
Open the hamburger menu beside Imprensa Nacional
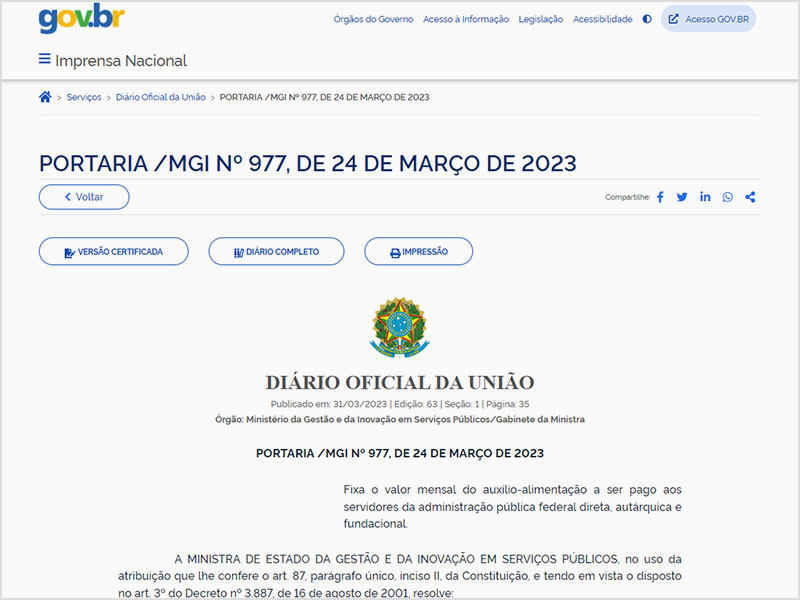(44, 60)
